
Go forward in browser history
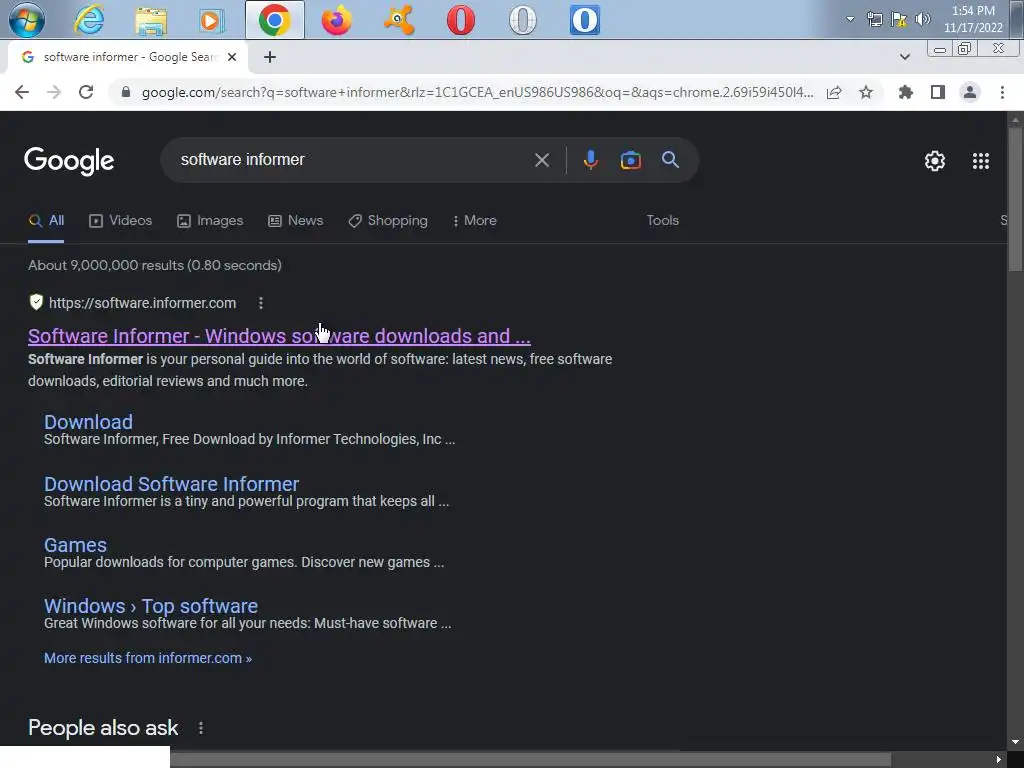pos(54,92)
